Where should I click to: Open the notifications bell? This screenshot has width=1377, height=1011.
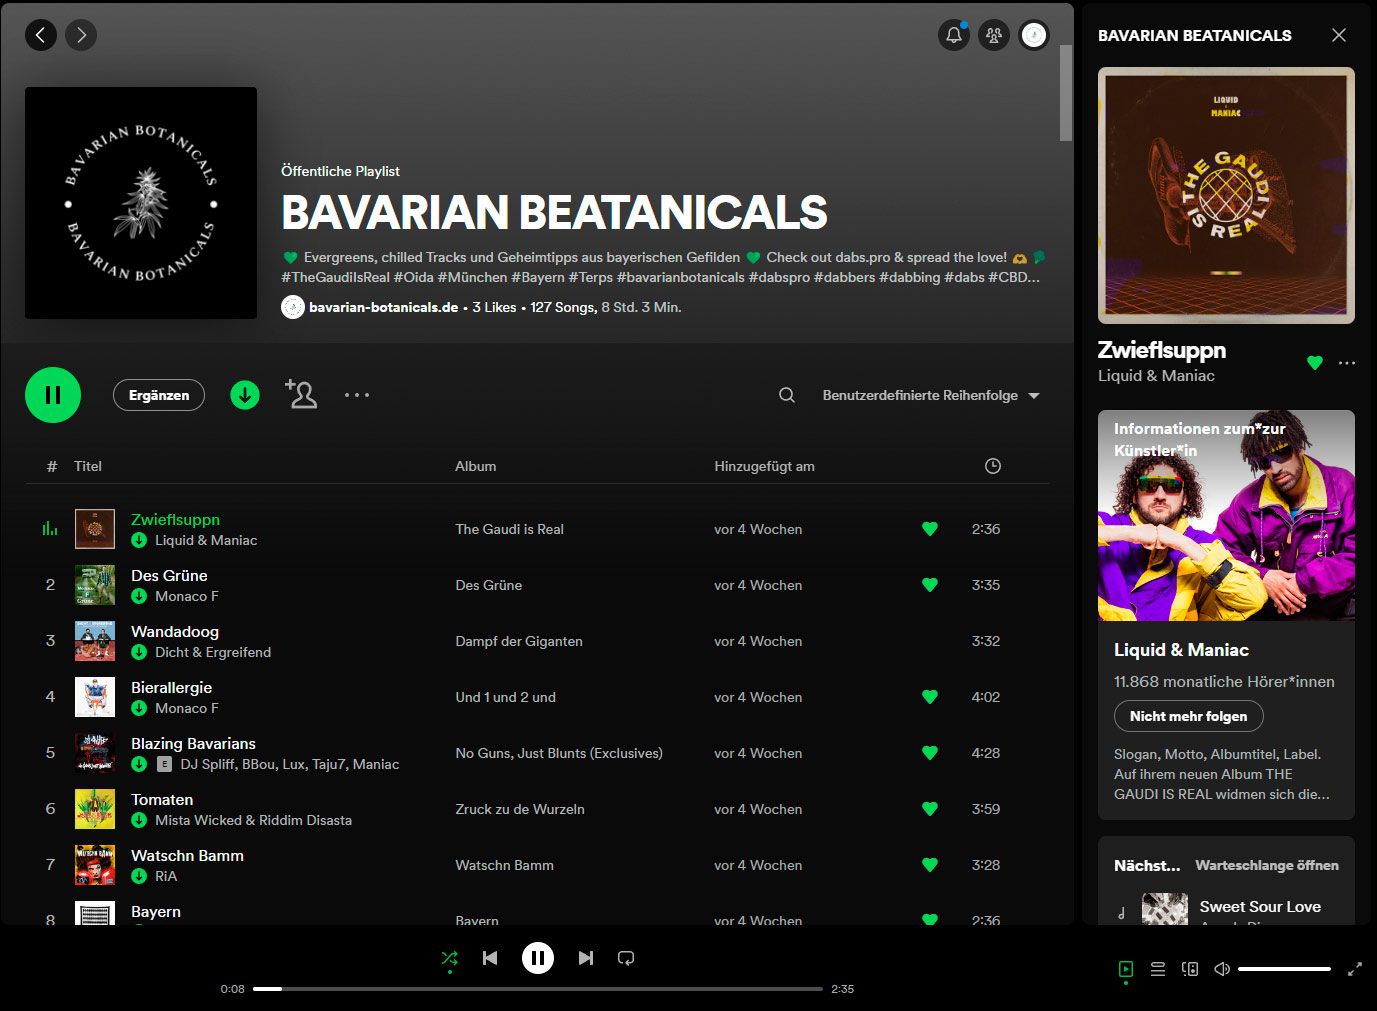953,34
